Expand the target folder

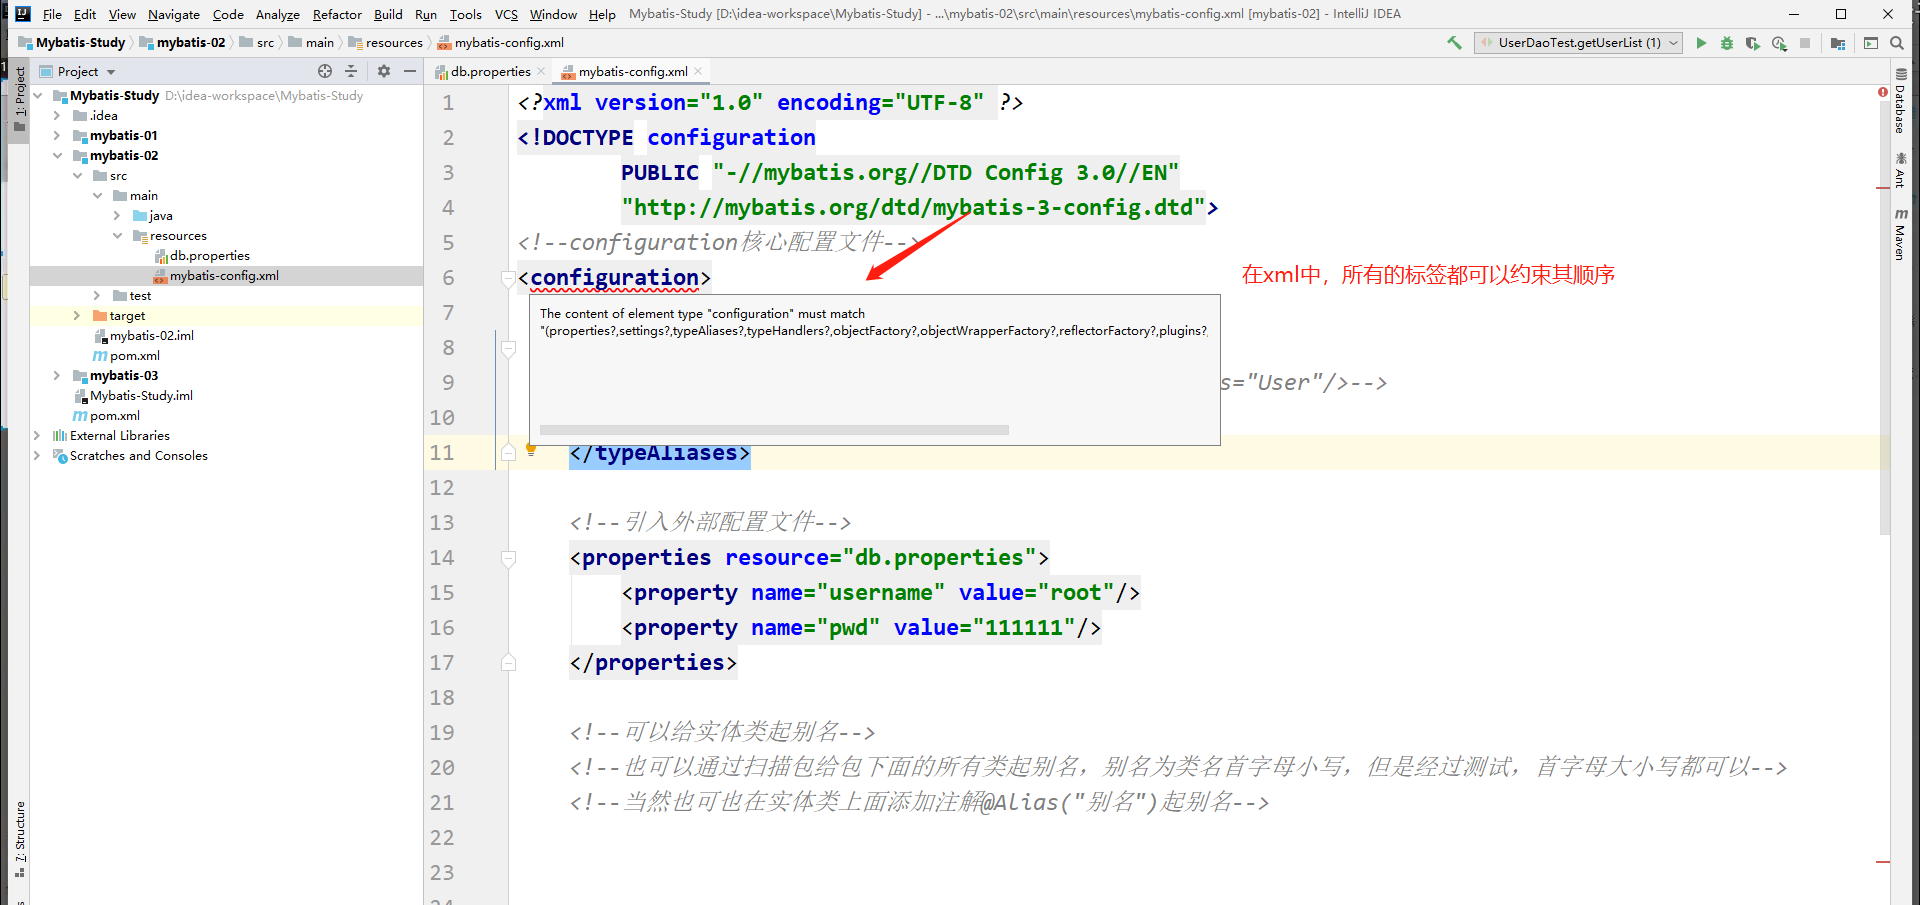(77, 316)
